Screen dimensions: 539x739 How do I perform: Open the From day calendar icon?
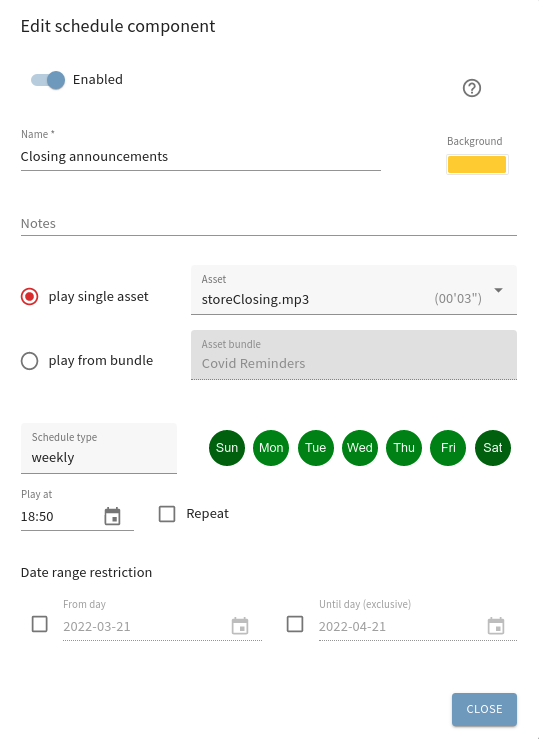click(240, 626)
